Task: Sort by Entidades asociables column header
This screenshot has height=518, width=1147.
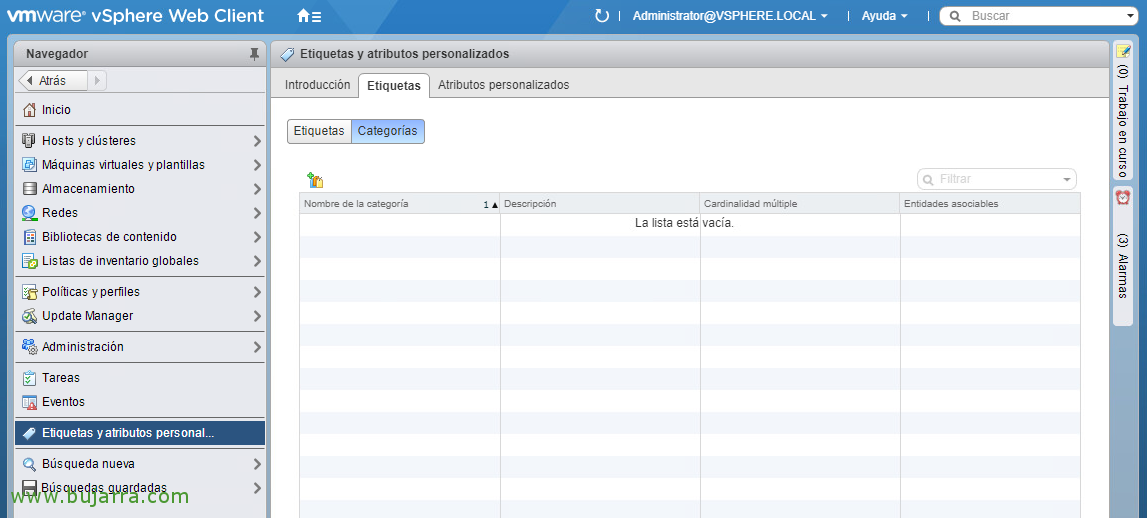Action: [x=990, y=204]
